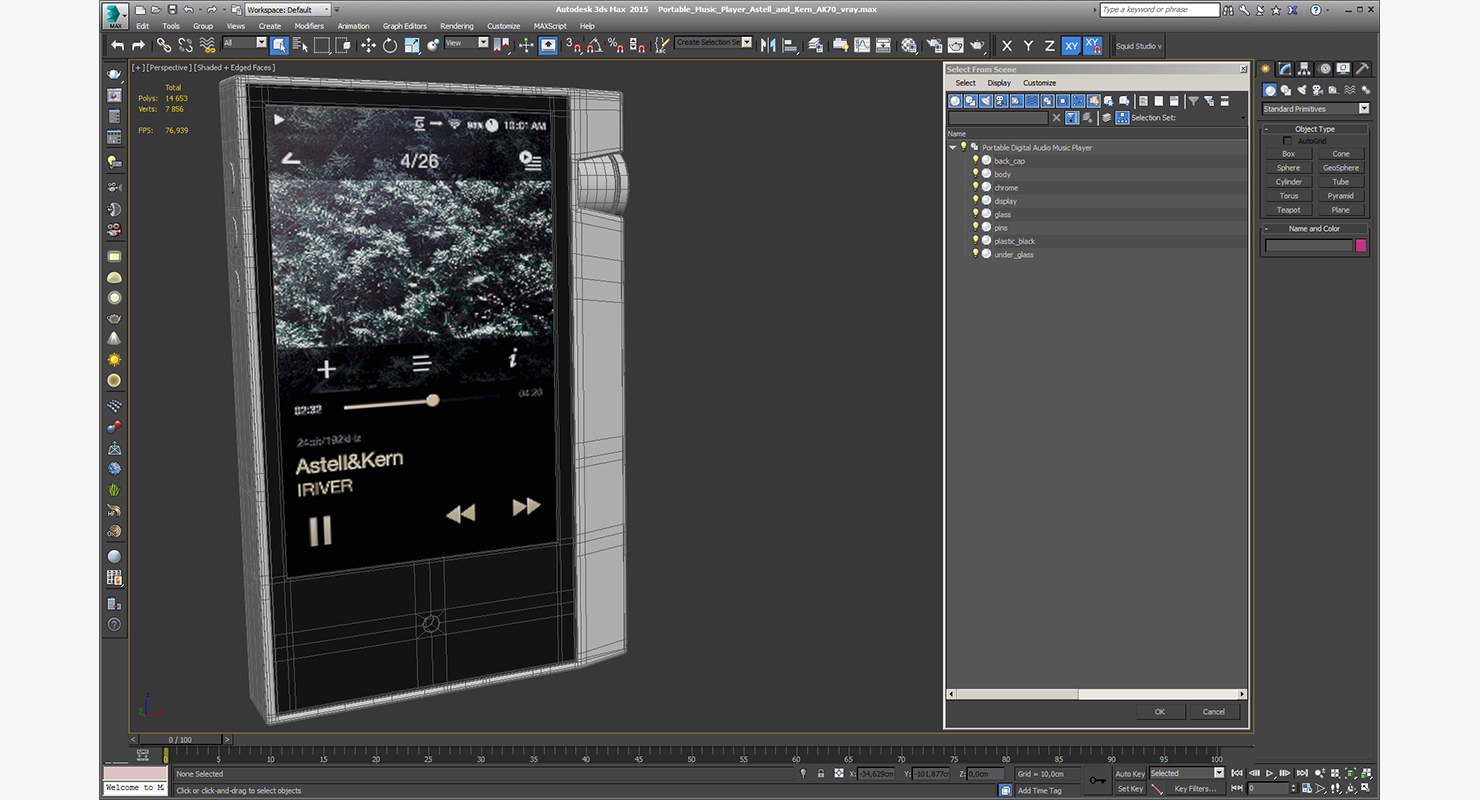Toggle Display Space Warps filter in dialog
The height and width of the screenshot is (800, 1480).
pos(1032,101)
